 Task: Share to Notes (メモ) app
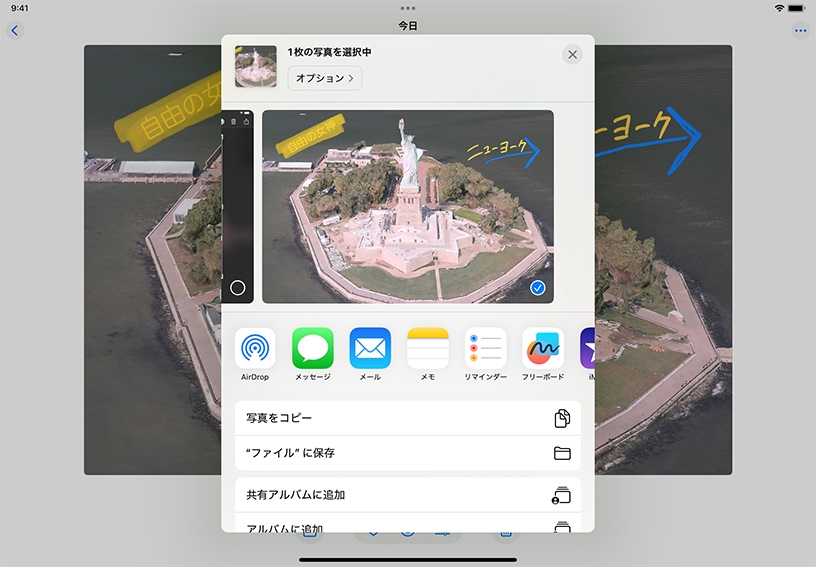coord(428,348)
